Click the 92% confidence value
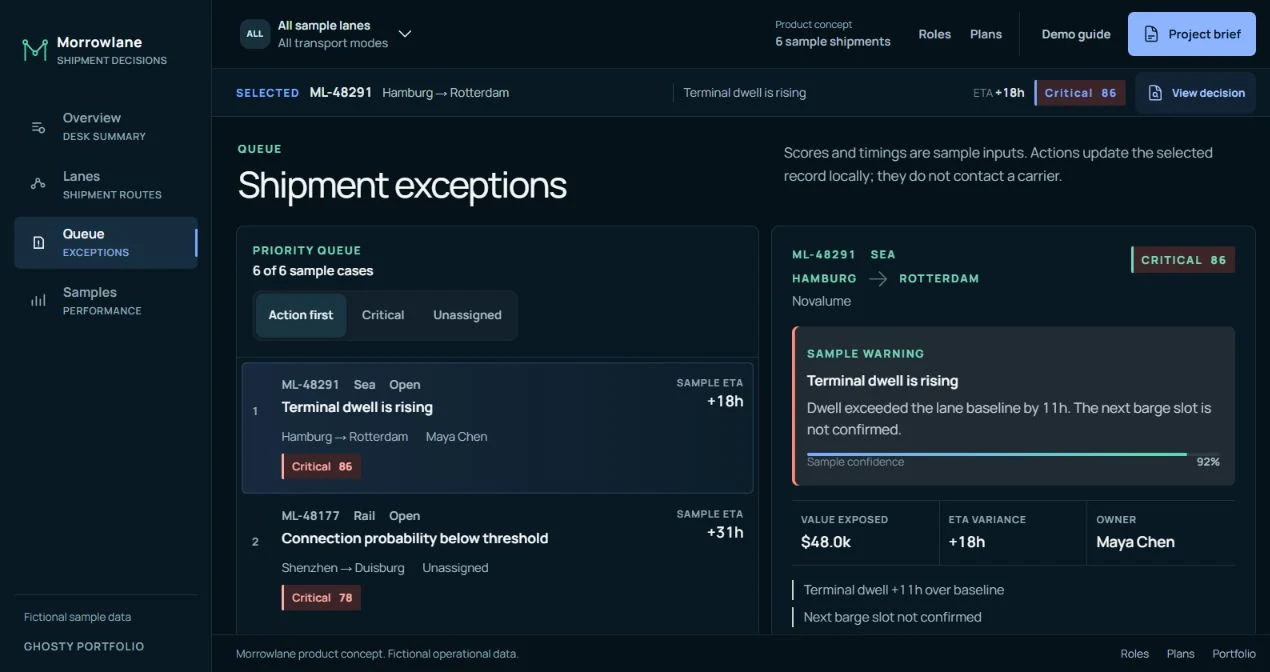Viewport: 1270px width, 672px height. pos(1208,462)
